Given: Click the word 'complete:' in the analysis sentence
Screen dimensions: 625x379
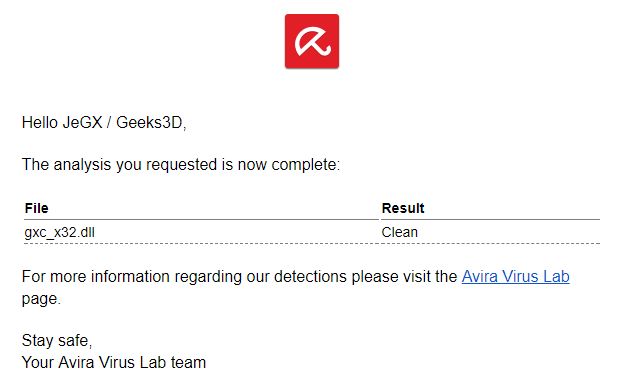Looking at the screenshot, I should (306, 165).
